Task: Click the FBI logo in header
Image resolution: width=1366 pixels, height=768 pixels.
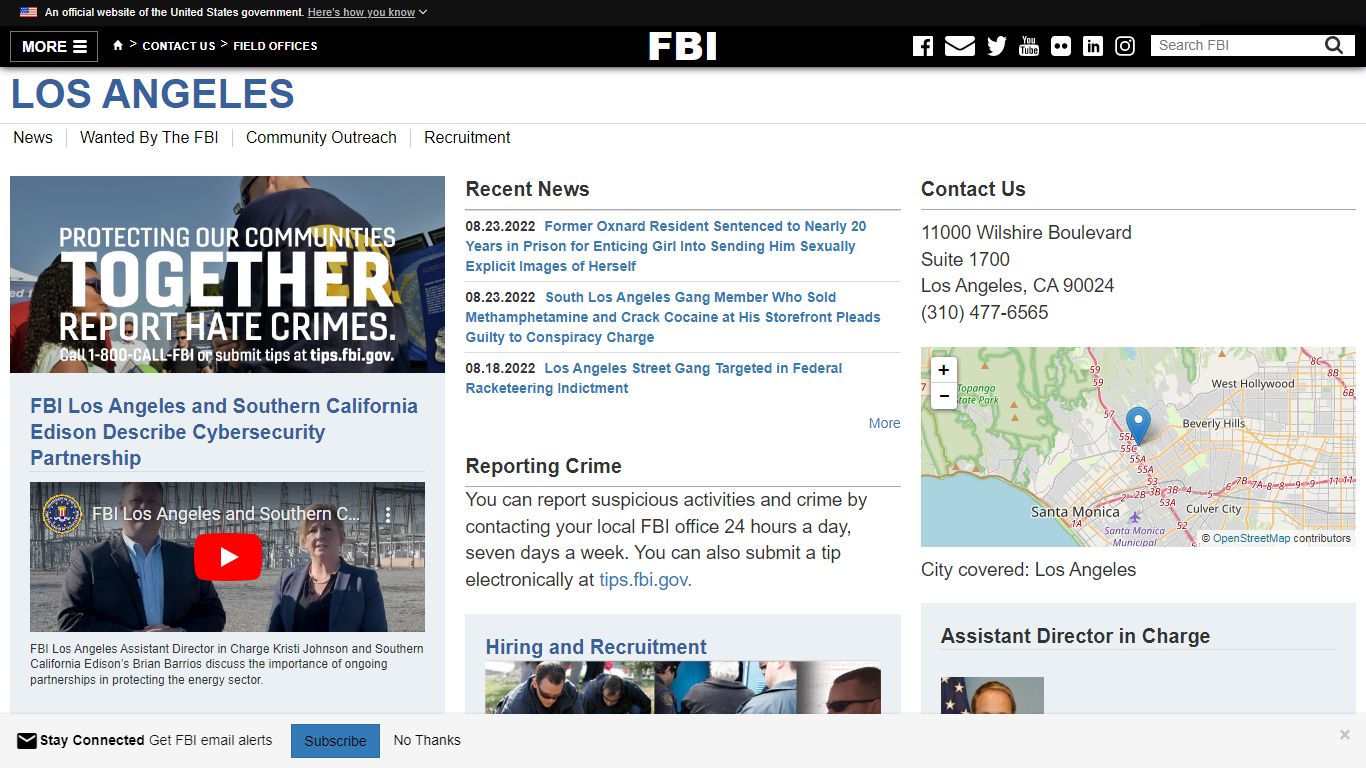Action: coord(683,46)
